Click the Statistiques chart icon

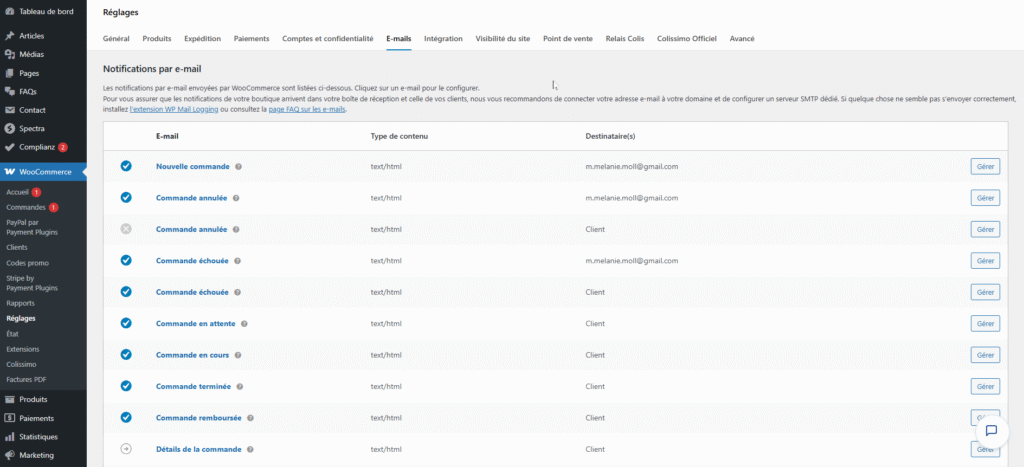coord(10,437)
